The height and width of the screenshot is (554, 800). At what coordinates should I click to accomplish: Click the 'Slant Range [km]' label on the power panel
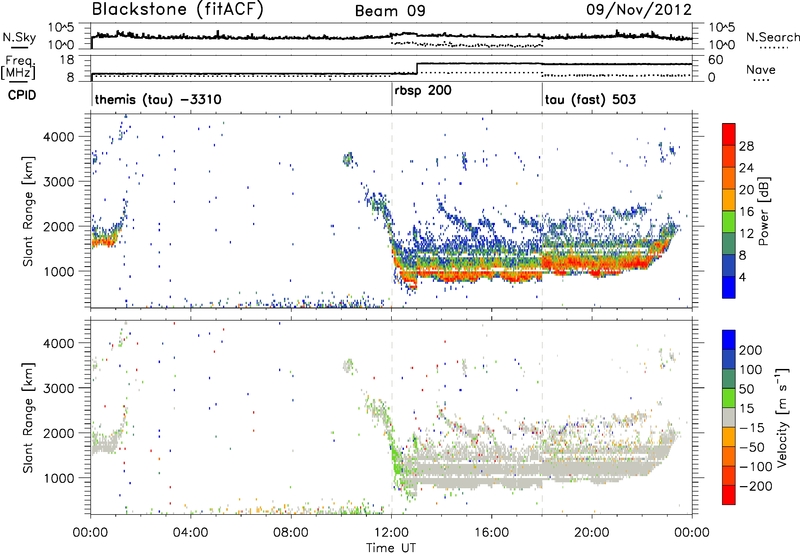28,211
